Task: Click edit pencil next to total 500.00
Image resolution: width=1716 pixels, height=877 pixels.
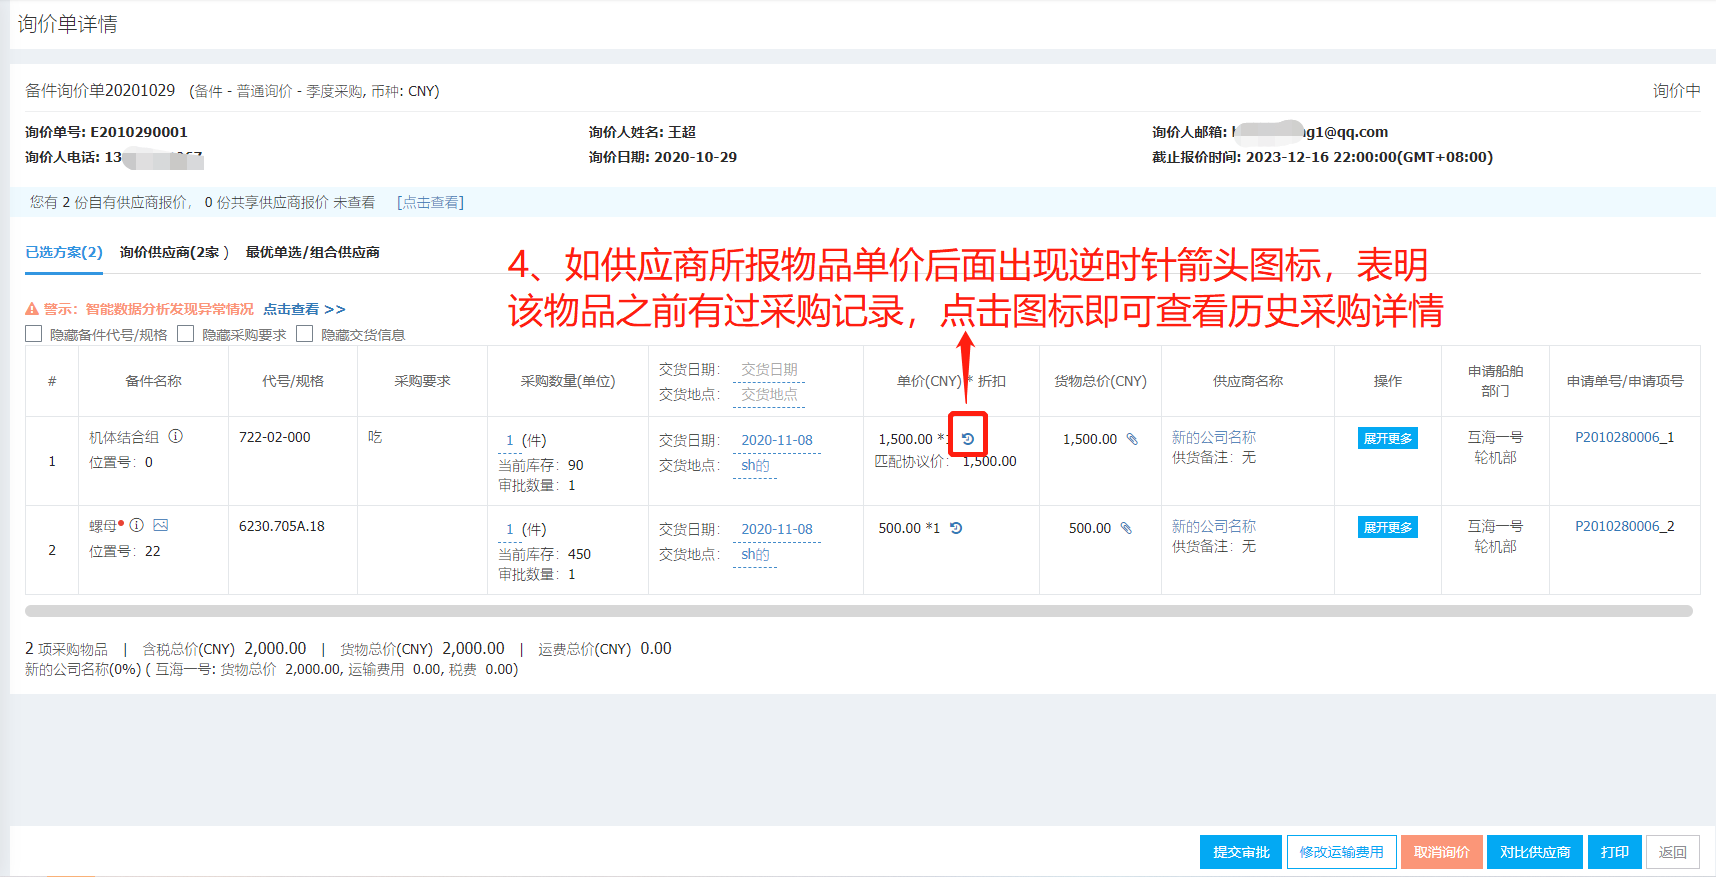Action: click(1126, 528)
